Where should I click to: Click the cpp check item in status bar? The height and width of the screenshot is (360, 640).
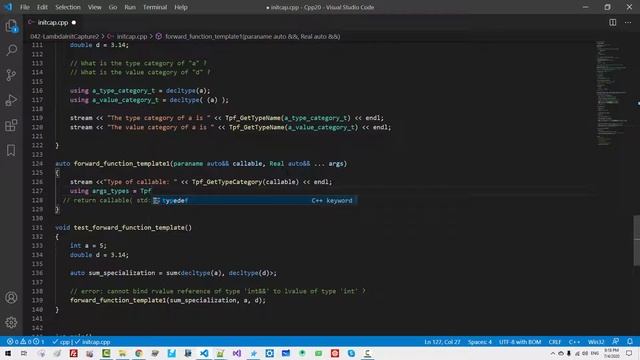[62, 342]
